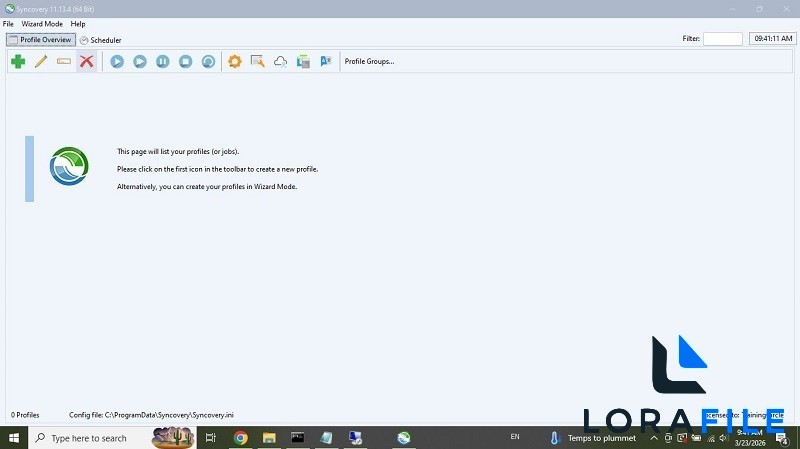Click the EN language indicator
The height and width of the screenshot is (449, 800).
click(515, 437)
